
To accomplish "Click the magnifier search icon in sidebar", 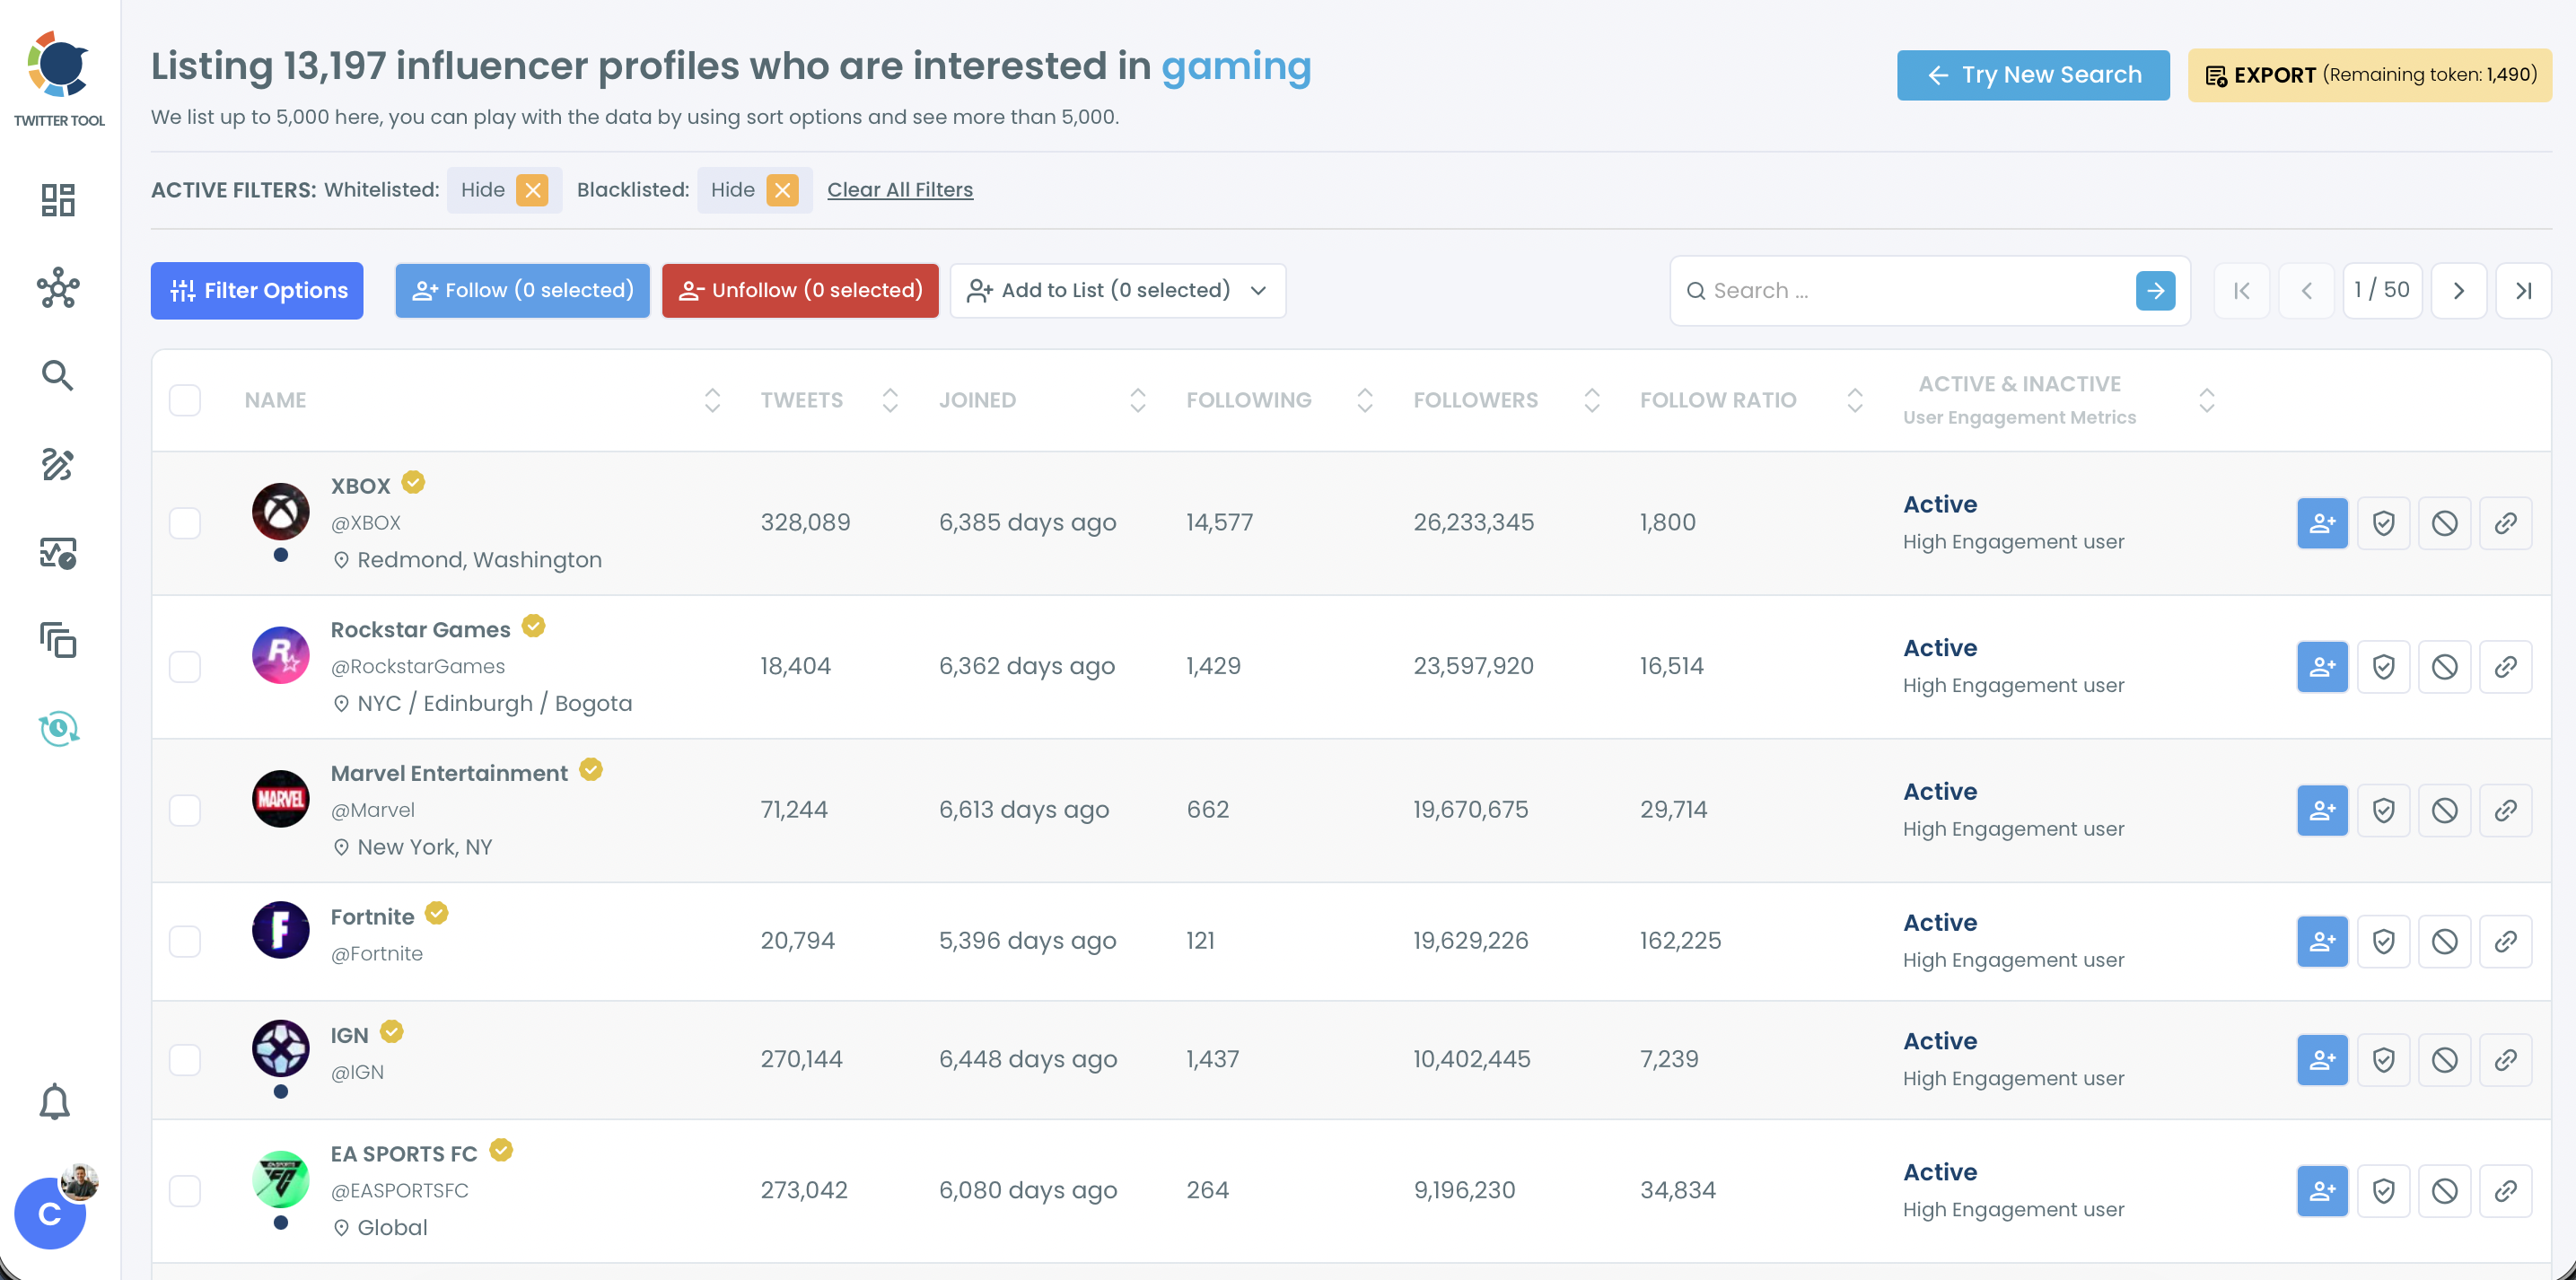I will pyautogui.click(x=58, y=375).
